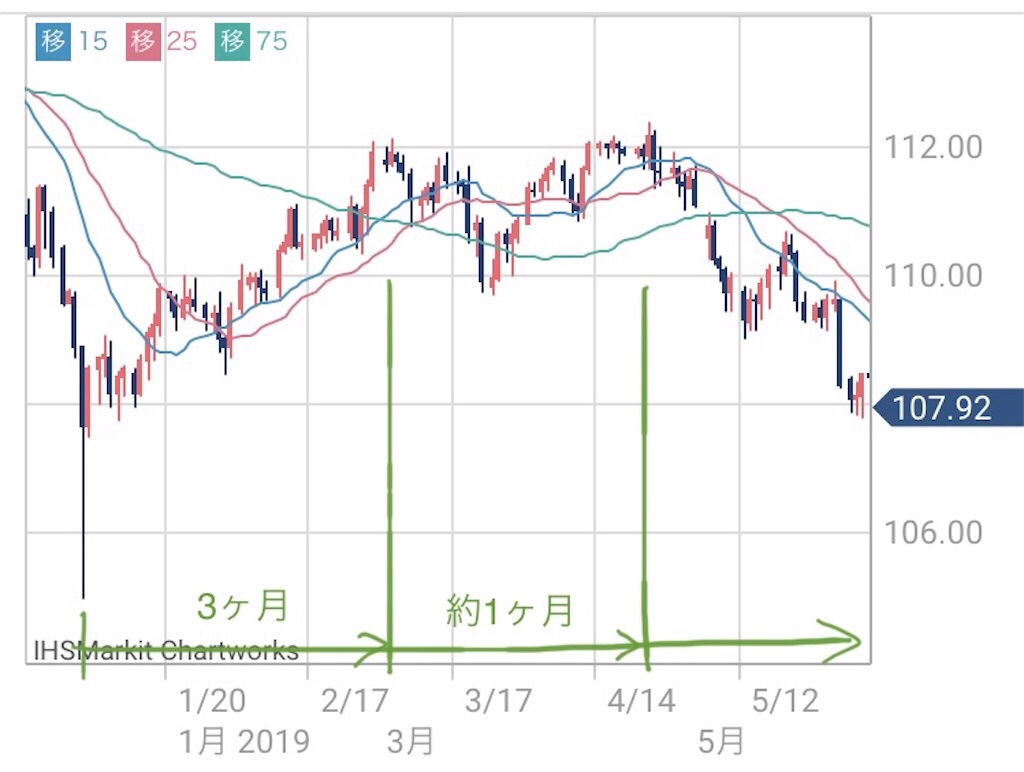Click the 約1ヶ月 green annotation text

[x=510, y=611]
